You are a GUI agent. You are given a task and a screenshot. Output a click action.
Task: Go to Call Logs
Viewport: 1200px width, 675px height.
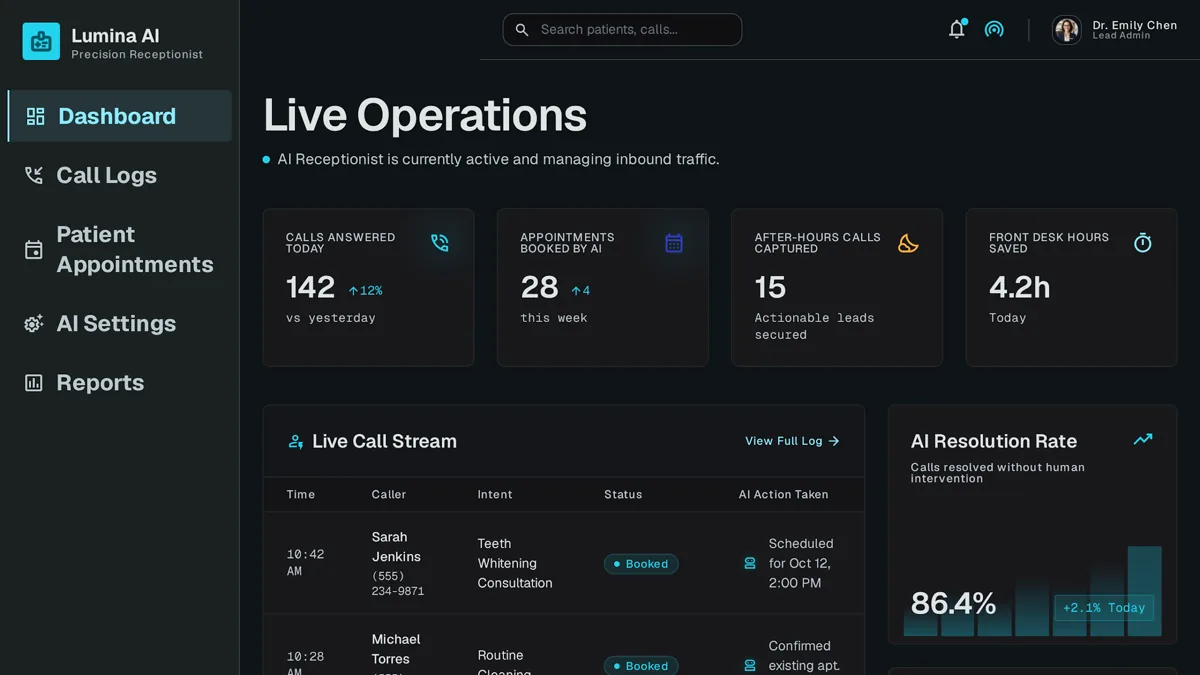[x=120, y=175]
